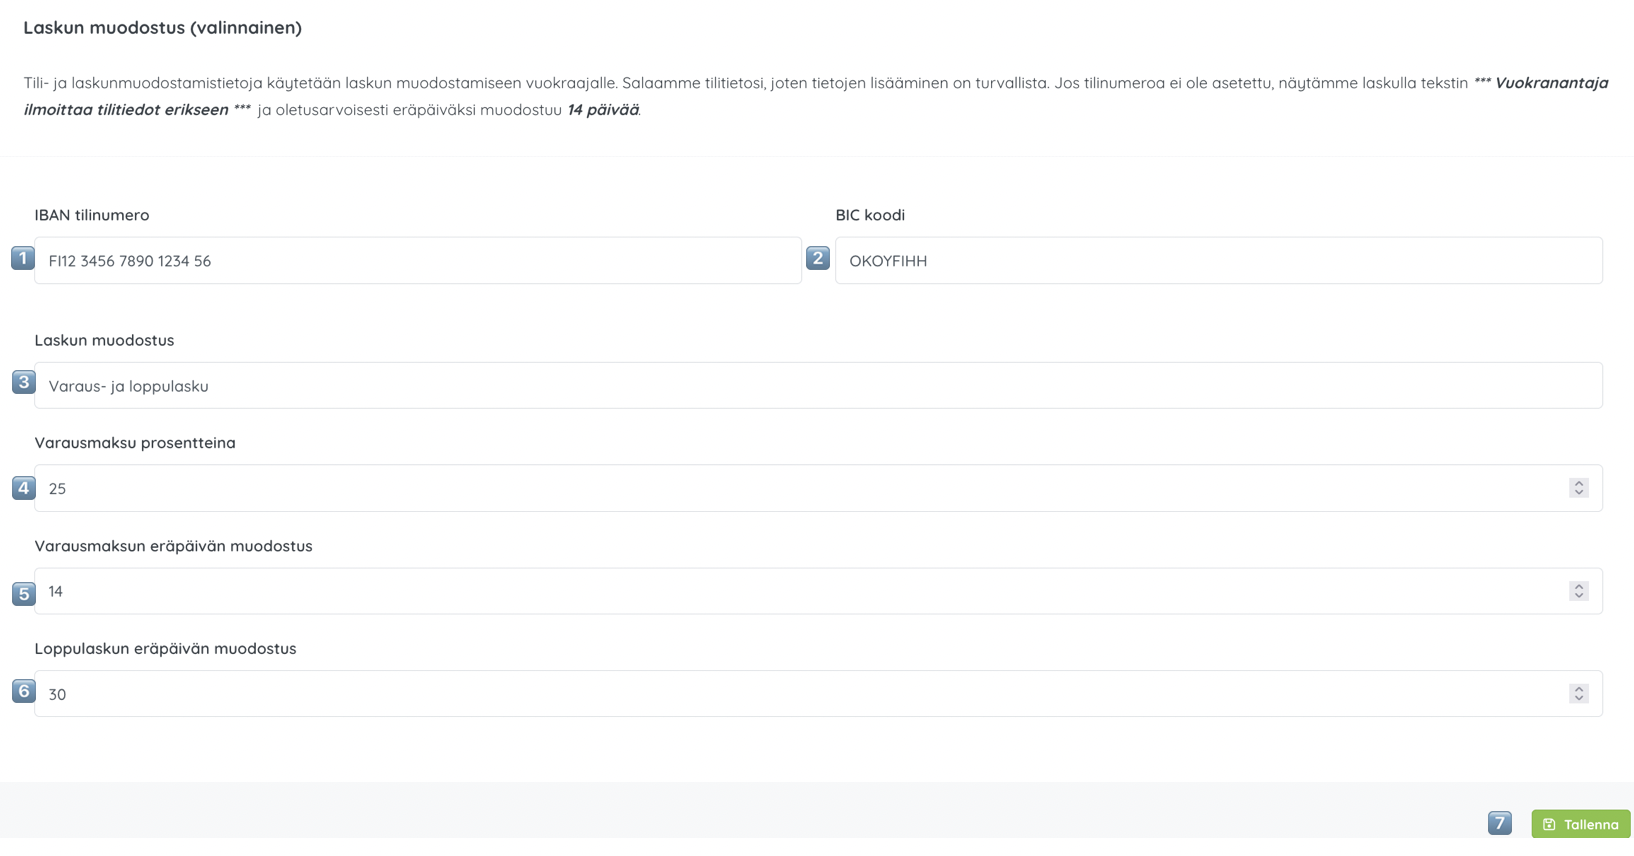
Task: Save the settings with the Tallenna button
Action: [1580, 824]
